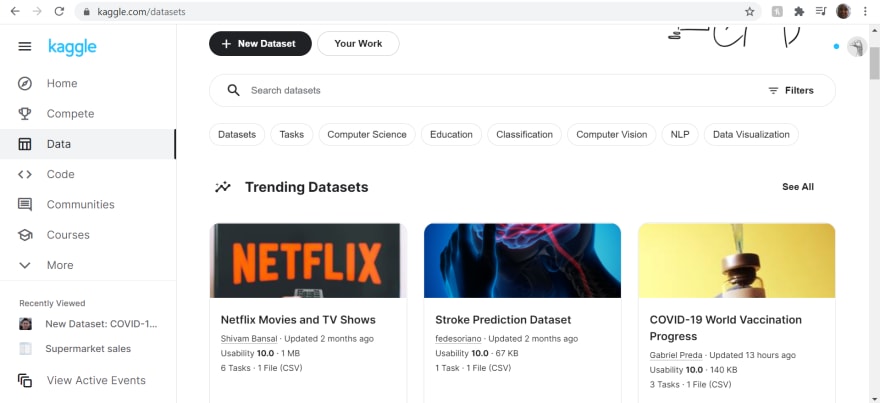The height and width of the screenshot is (403, 880).
Task: Click the Supermarket sales file icon
Action: coord(25,349)
